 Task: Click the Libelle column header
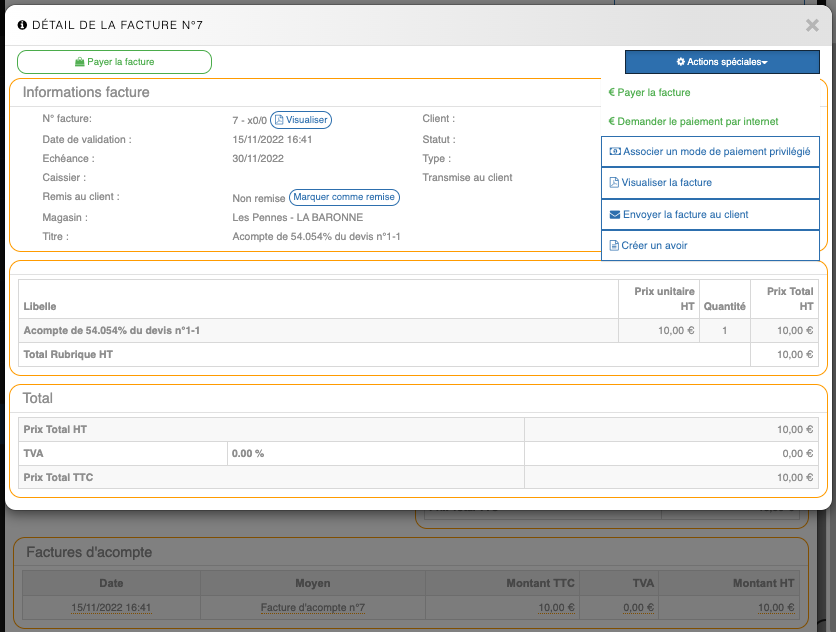click(40, 305)
